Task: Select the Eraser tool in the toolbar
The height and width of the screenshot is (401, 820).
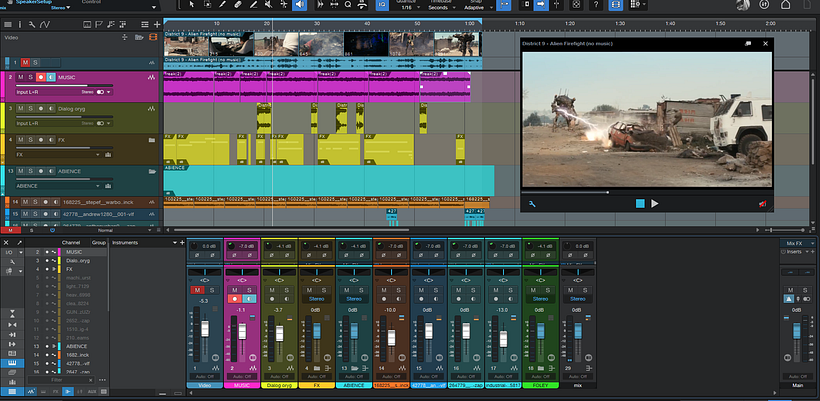Action: tap(238, 5)
